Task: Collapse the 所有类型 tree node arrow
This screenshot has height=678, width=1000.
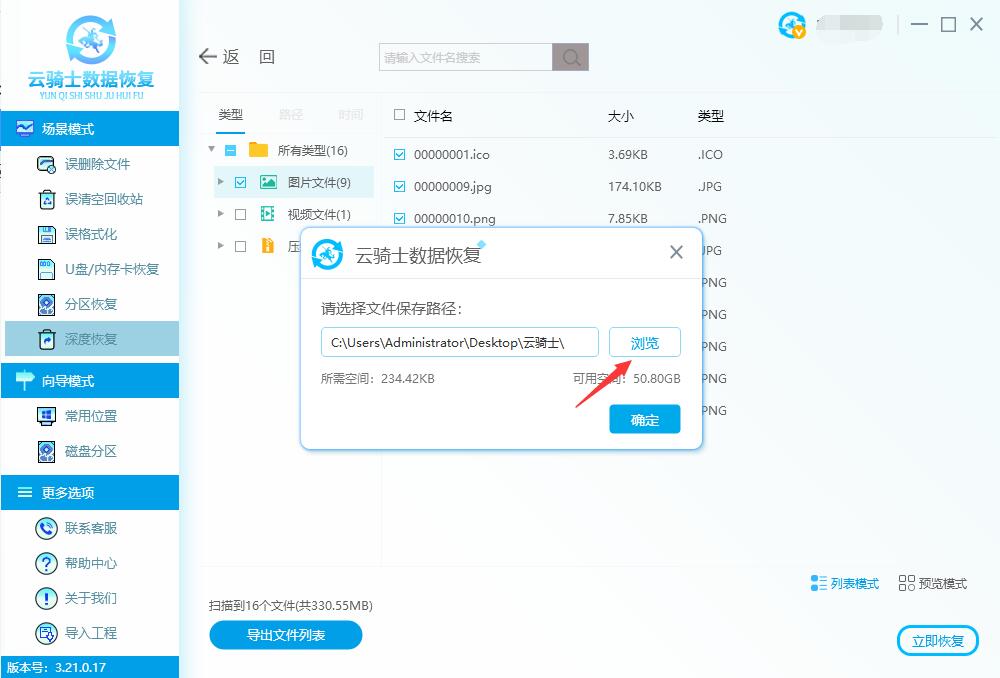Action: point(211,149)
